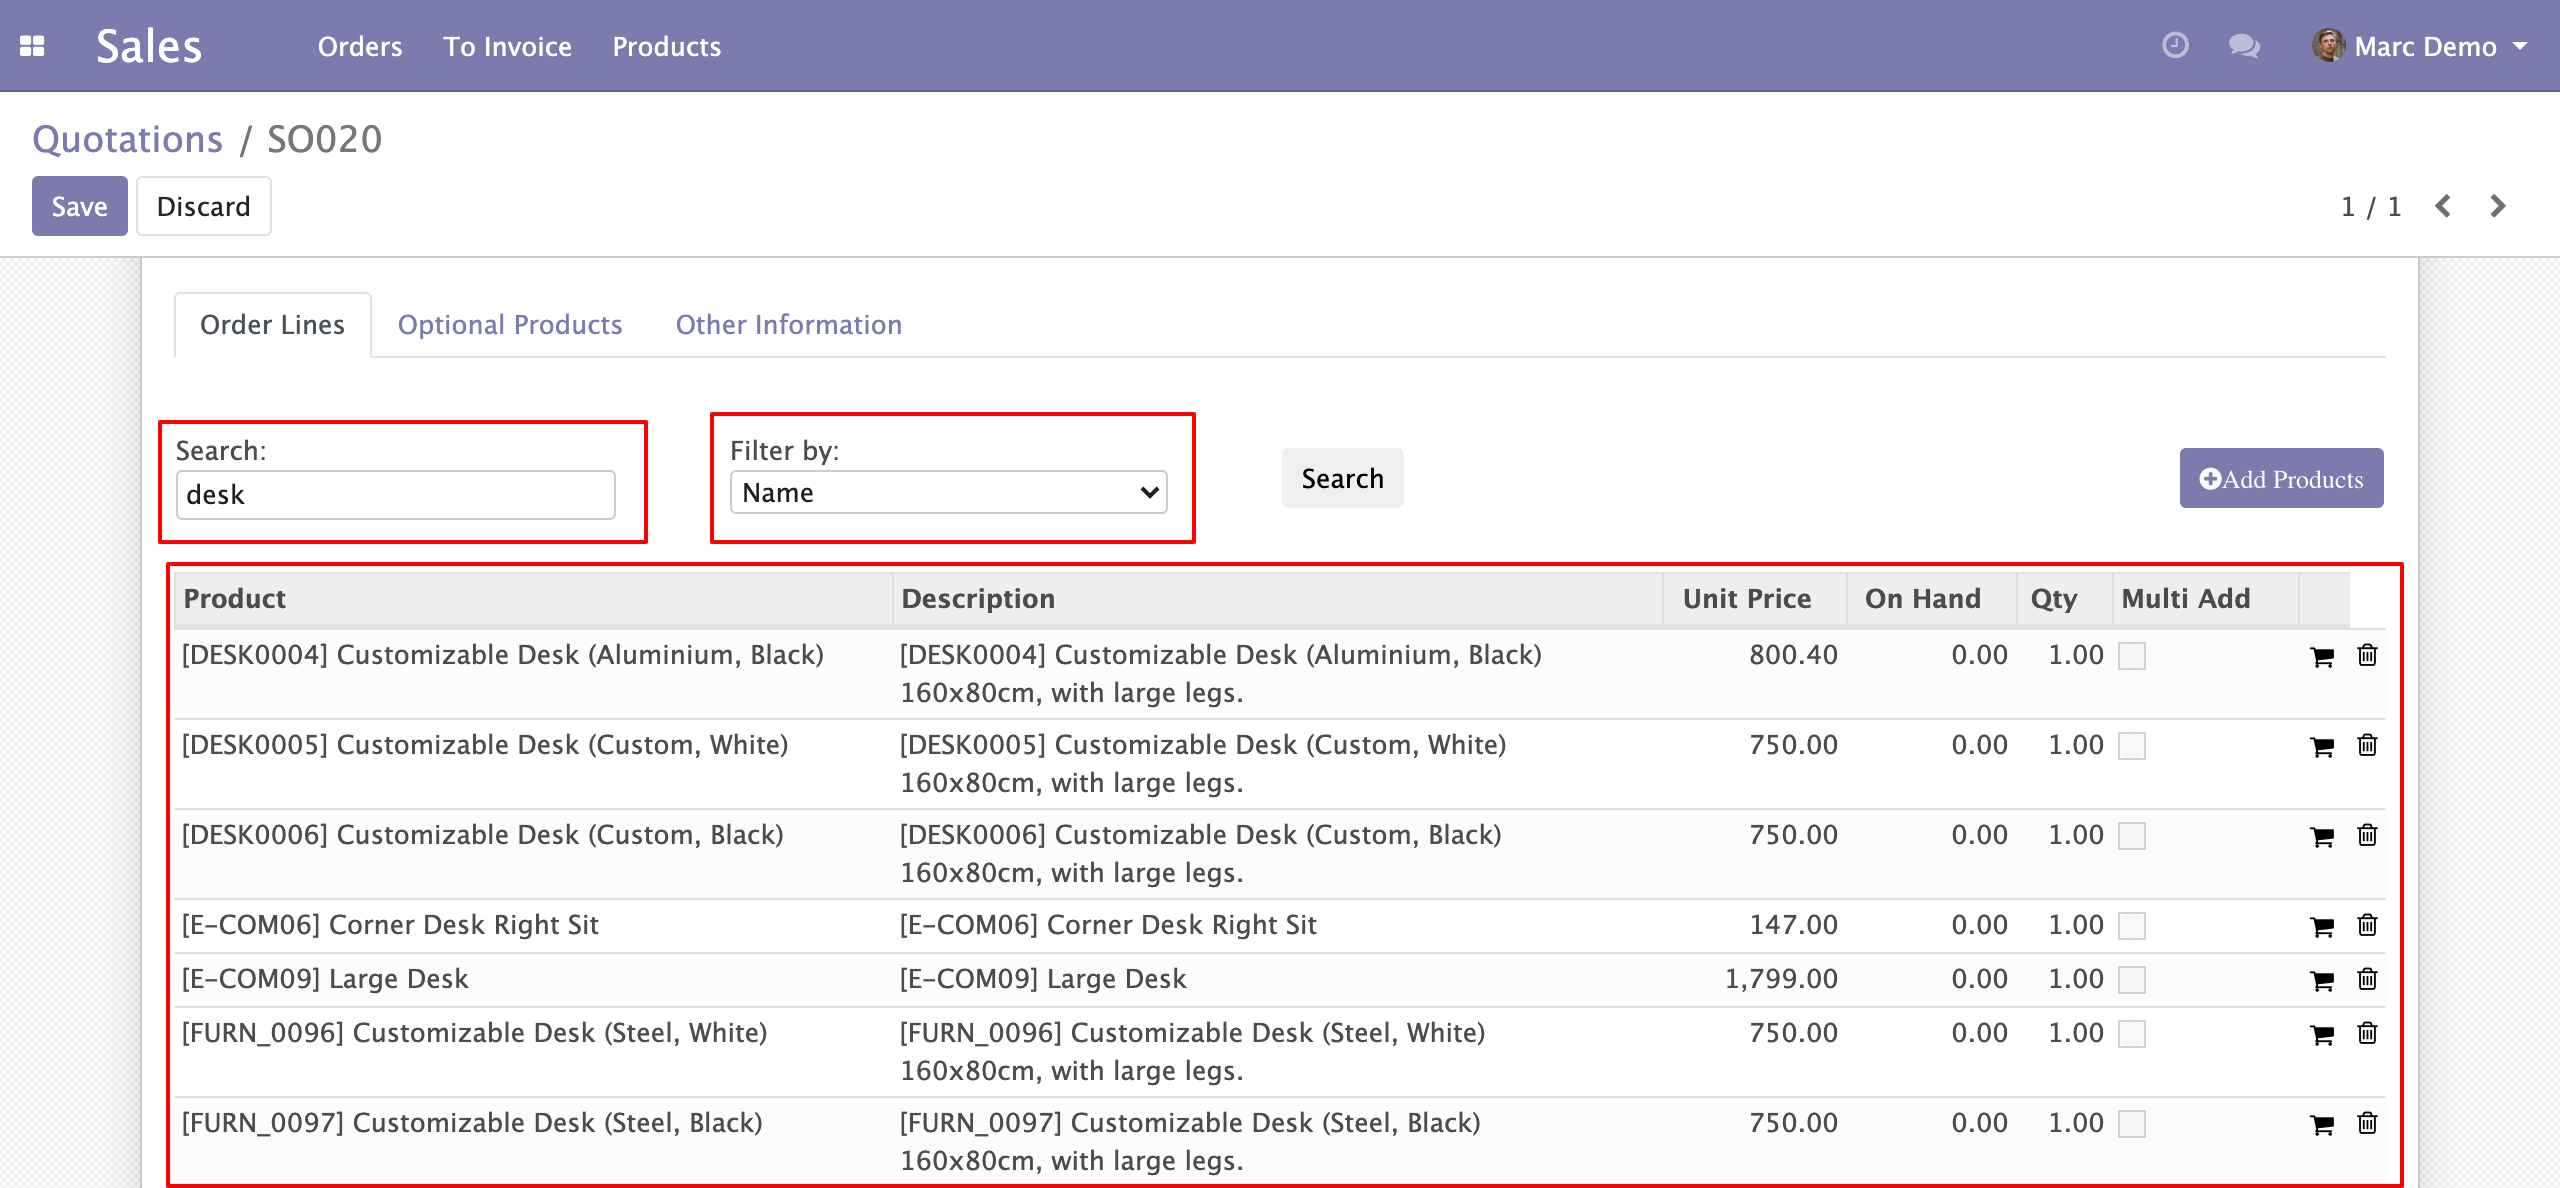
Task: Open the Filter by Name dropdown
Action: [948, 493]
